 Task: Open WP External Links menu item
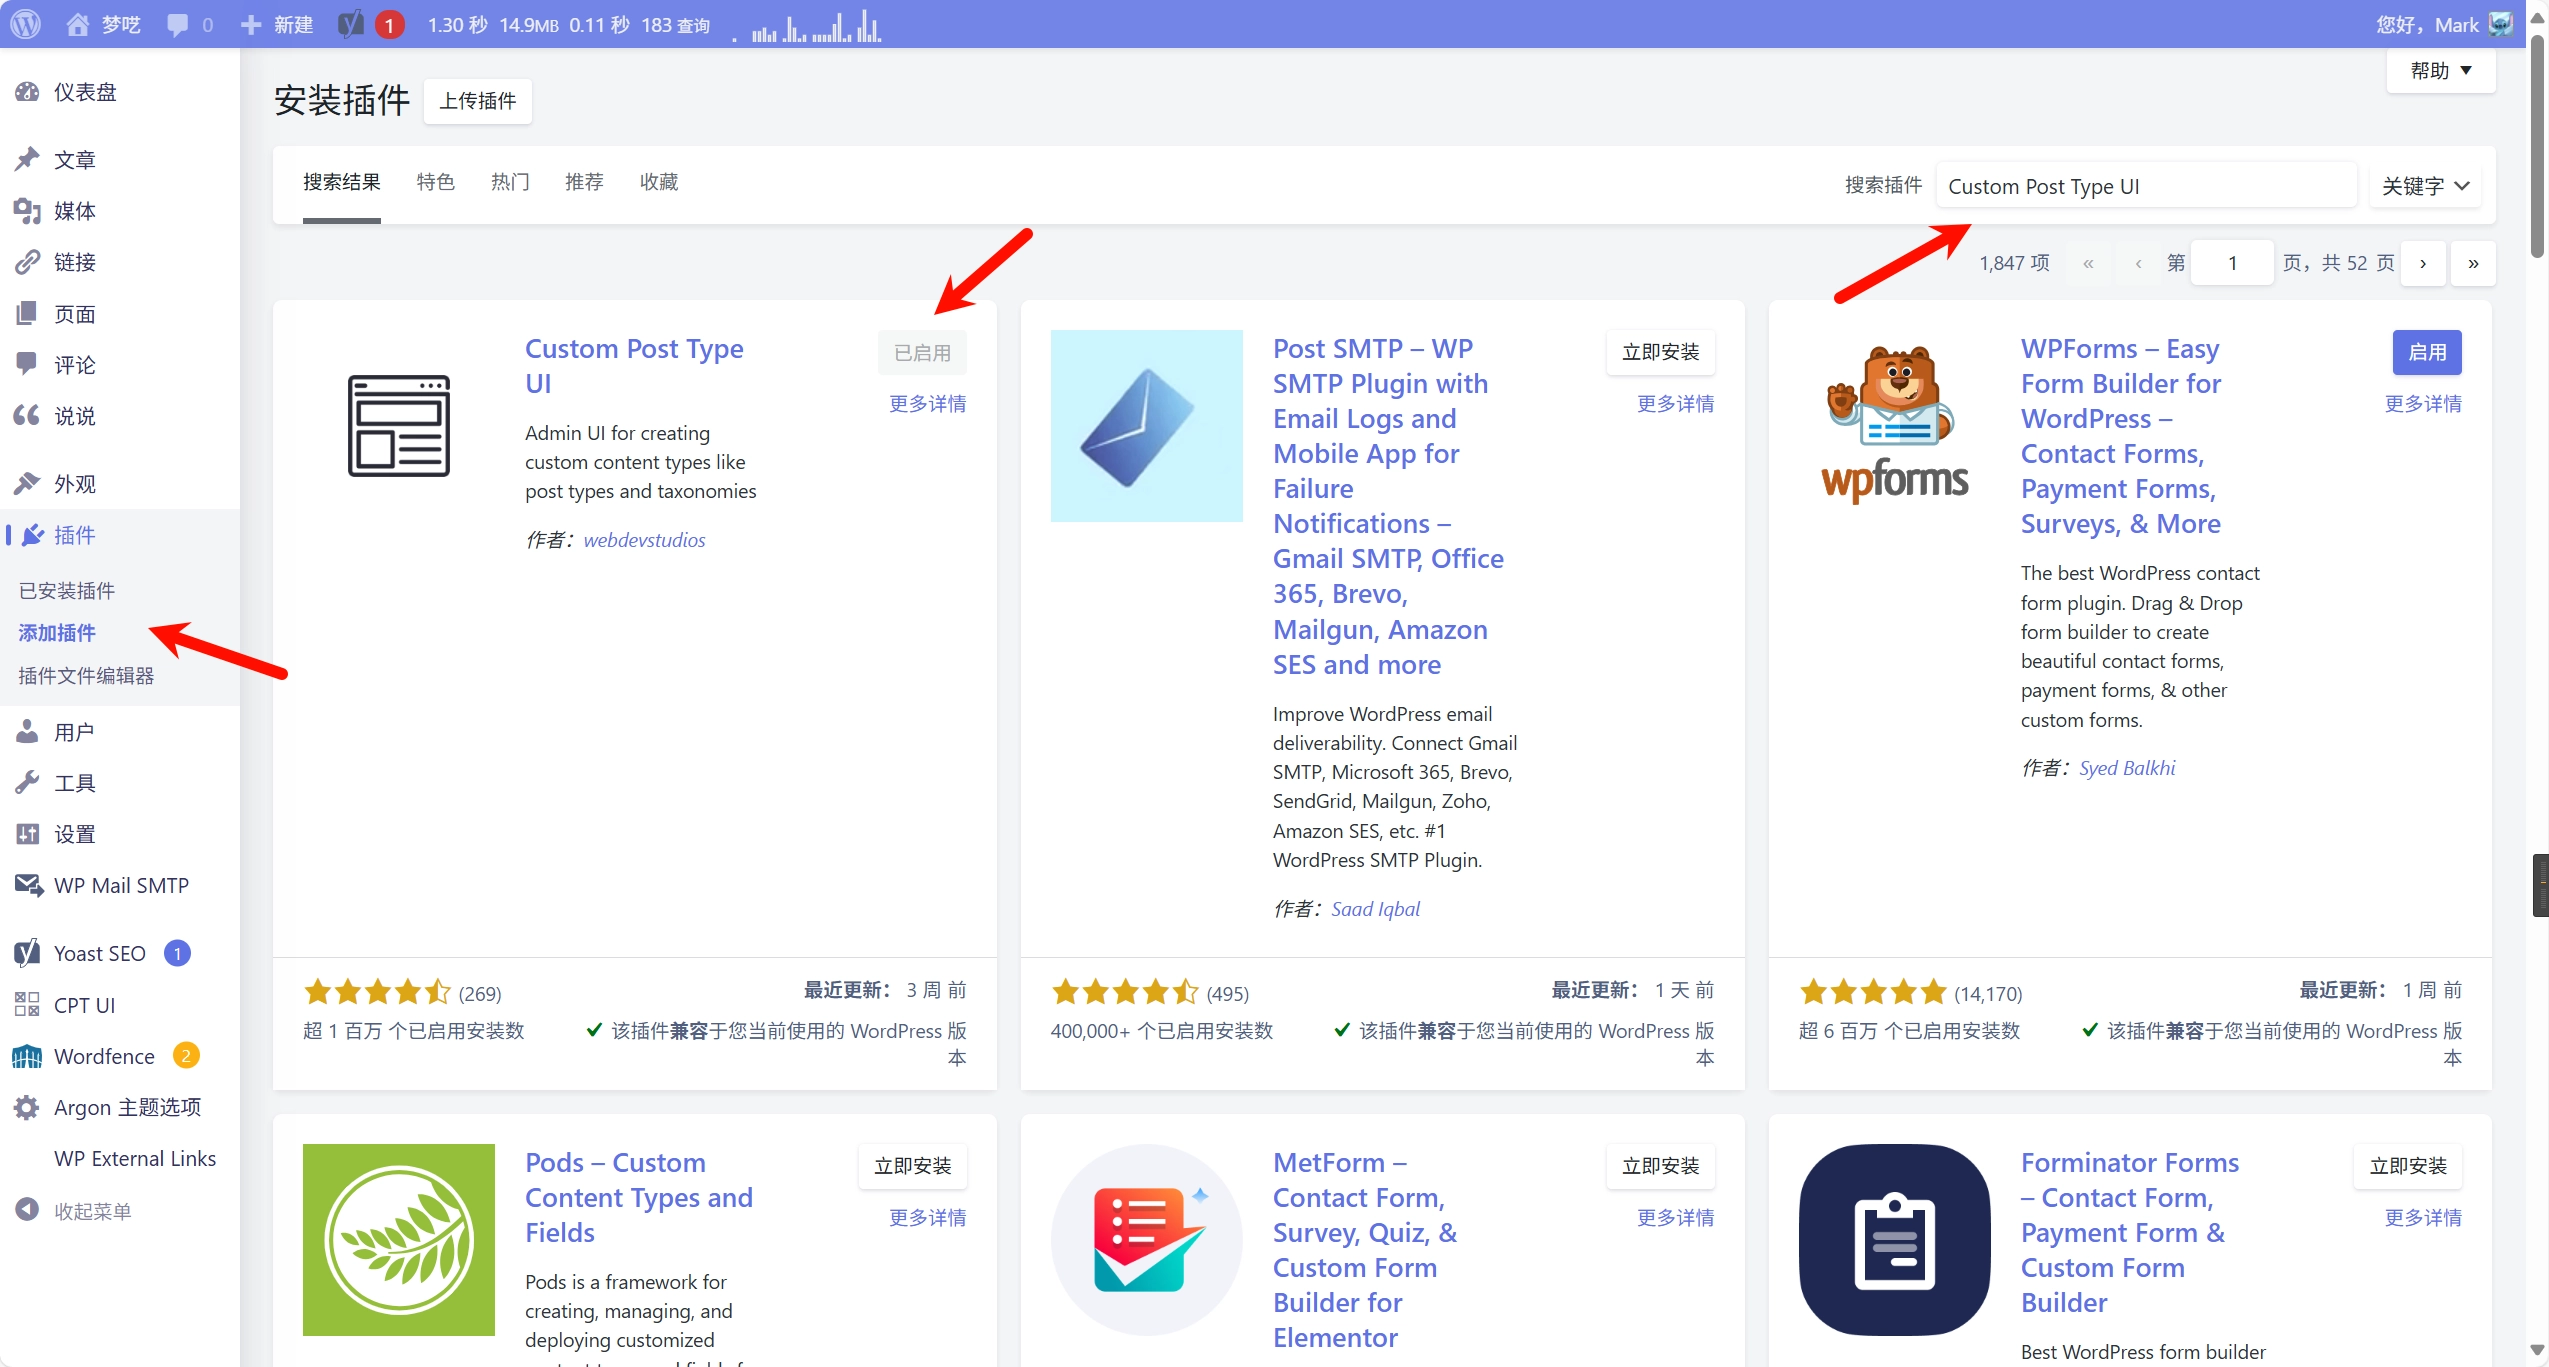tap(135, 1158)
